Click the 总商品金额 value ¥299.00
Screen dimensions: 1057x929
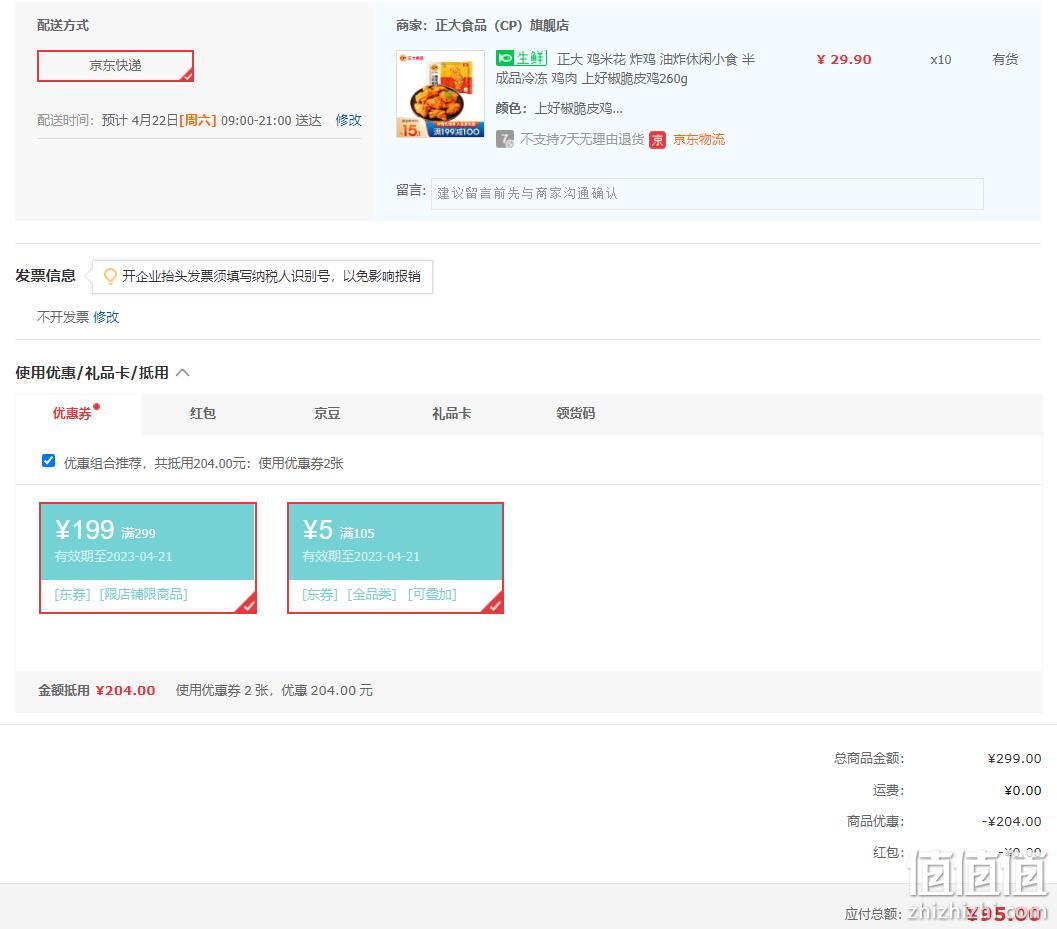pos(1015,758)
